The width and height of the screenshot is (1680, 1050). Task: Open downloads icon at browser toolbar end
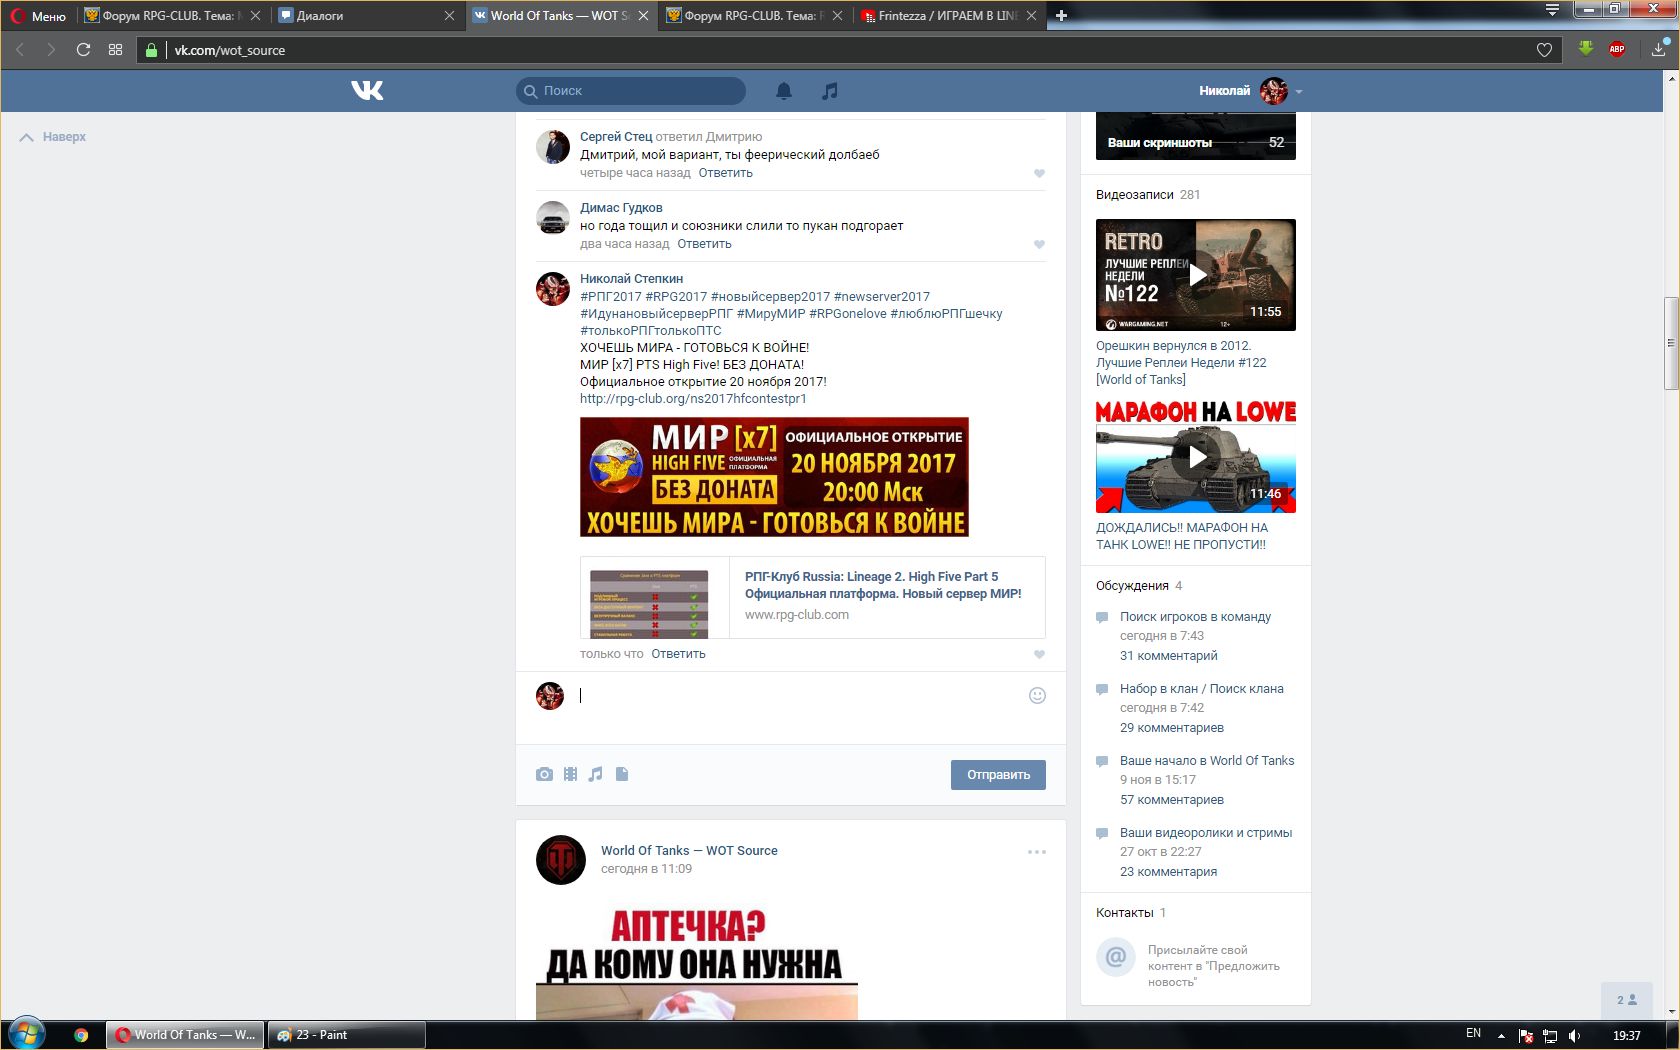tap(1659, 49)
